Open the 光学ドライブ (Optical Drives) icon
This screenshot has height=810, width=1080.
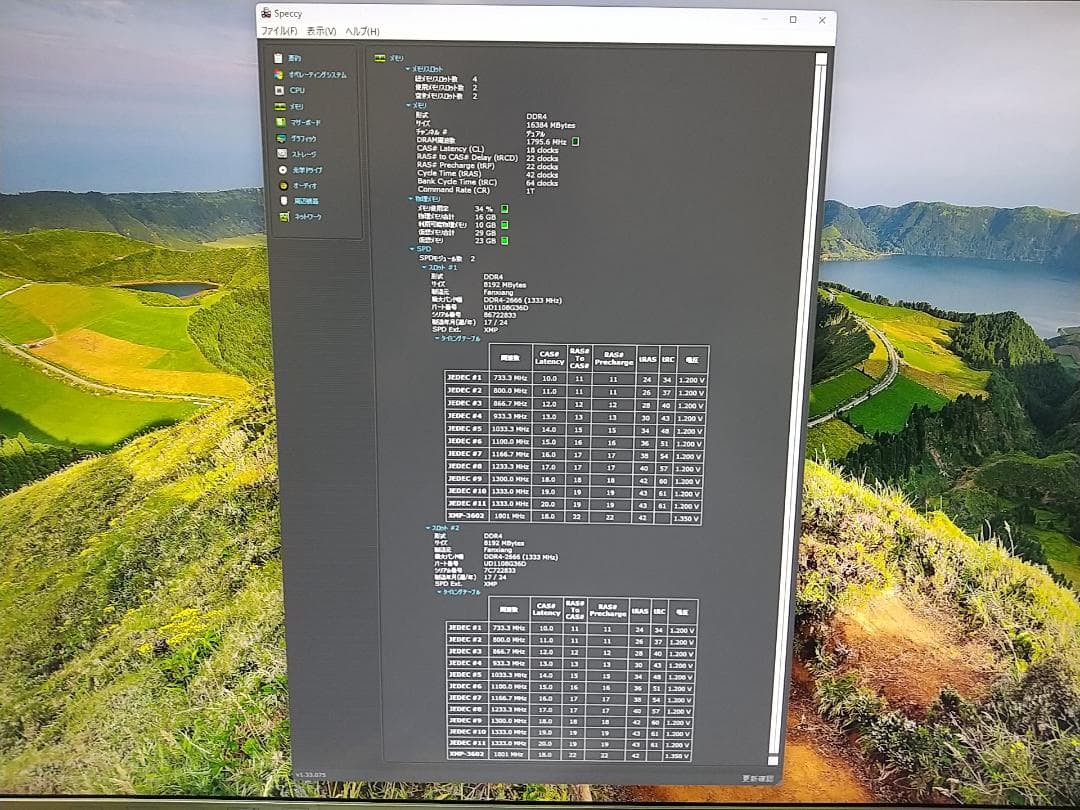(283, 170)
